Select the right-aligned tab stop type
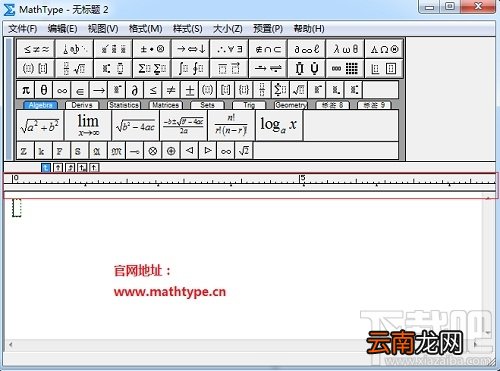Screen dimensions: 500x371 pos(70,167)
